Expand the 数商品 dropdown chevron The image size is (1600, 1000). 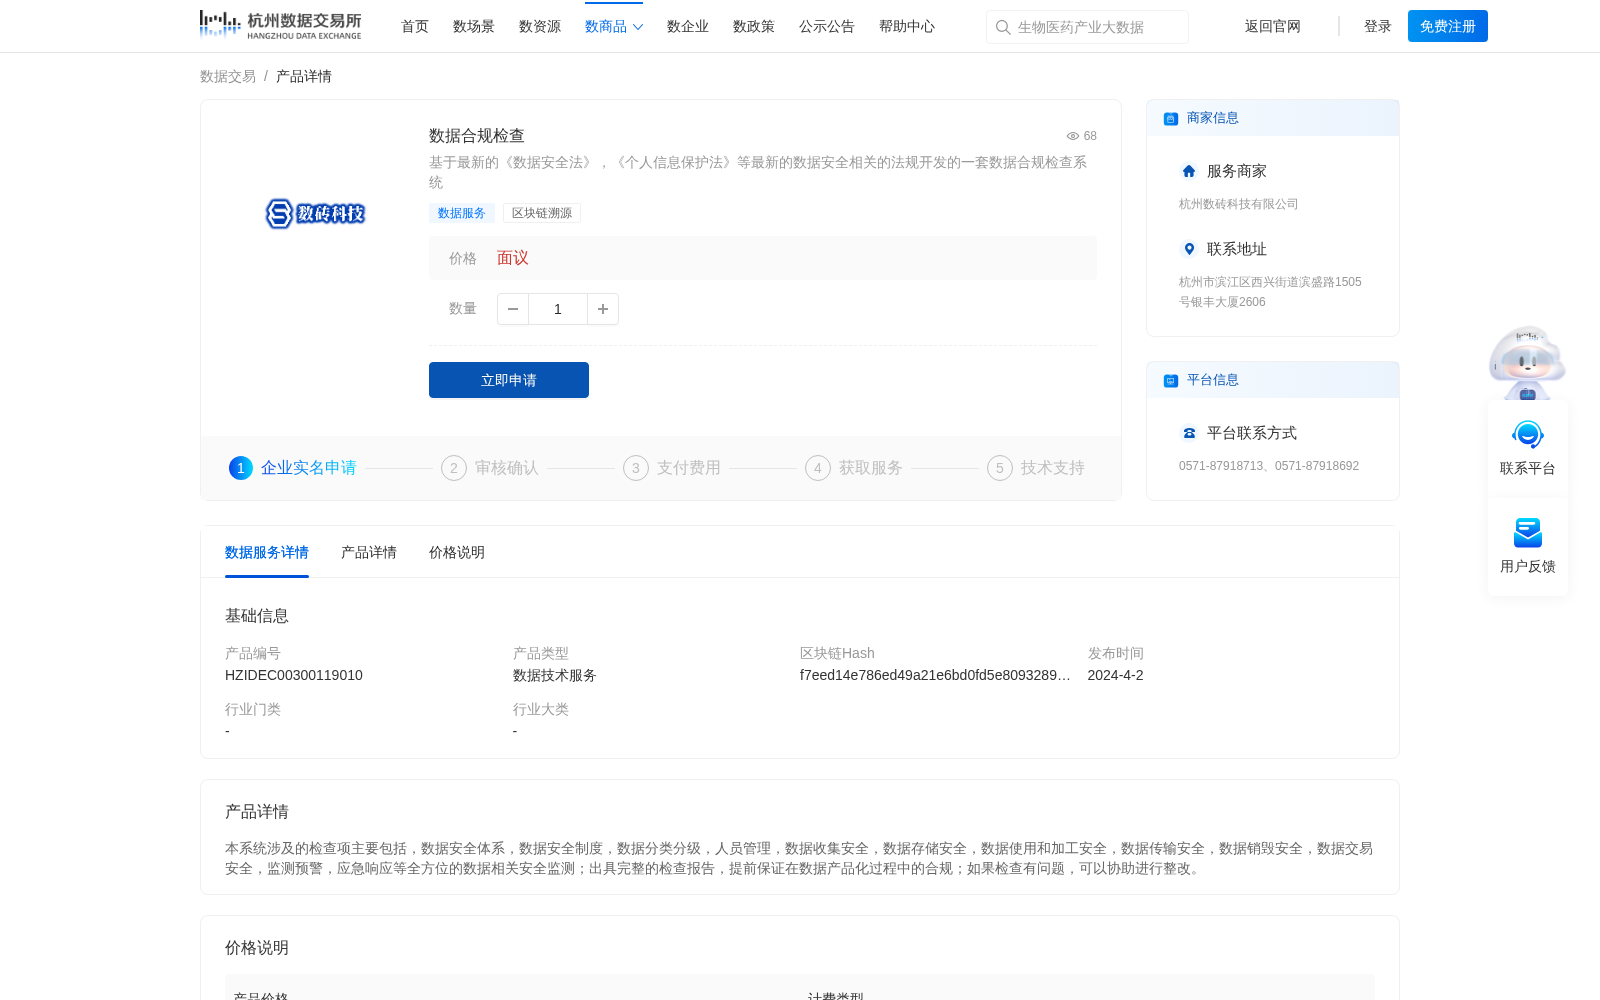[638, 27]
